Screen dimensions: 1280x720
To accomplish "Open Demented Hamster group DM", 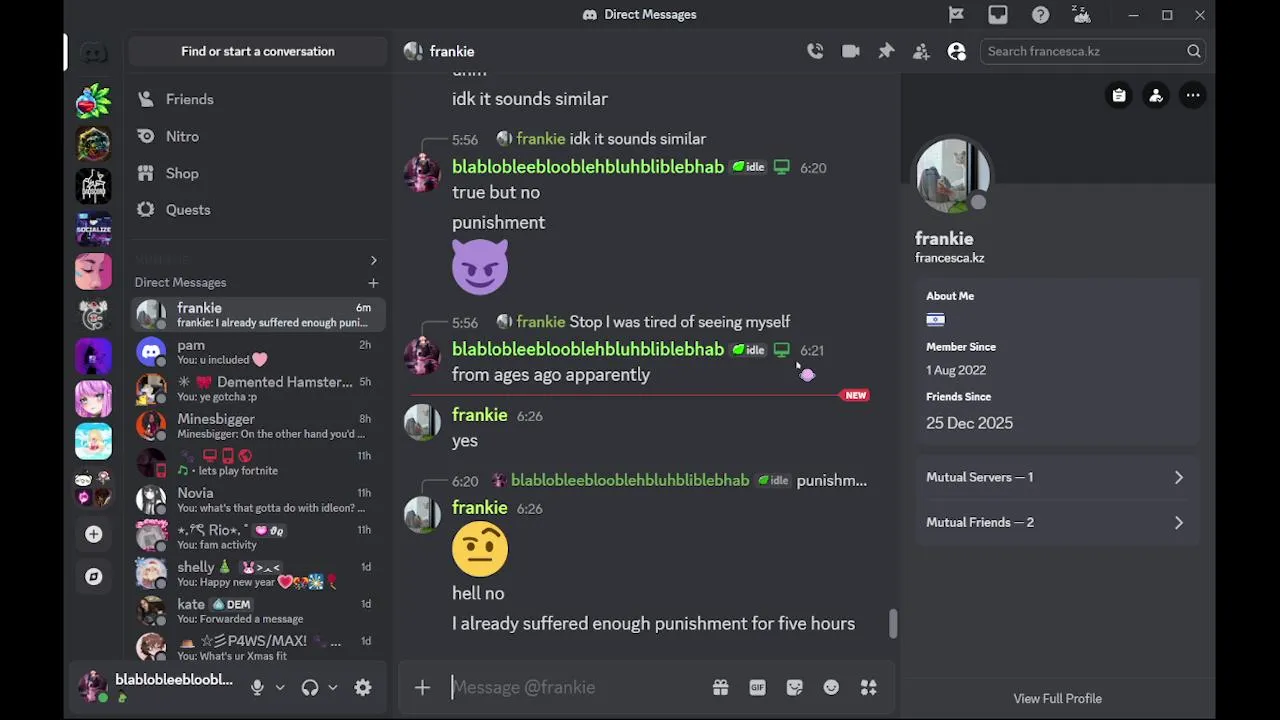I will point(258,389).
